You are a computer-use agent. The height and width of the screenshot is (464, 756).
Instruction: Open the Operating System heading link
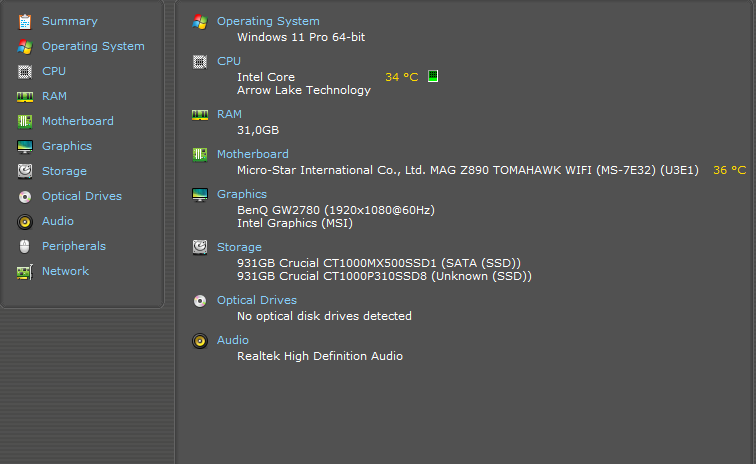pos(268,21)
